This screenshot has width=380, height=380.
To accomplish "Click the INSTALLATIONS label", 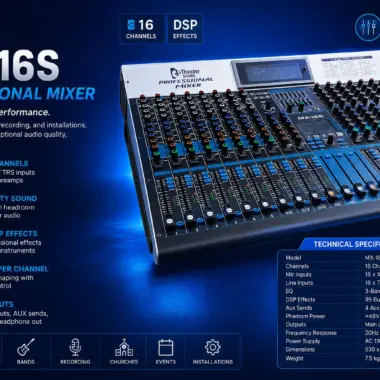I will click(x=213, y=362).
